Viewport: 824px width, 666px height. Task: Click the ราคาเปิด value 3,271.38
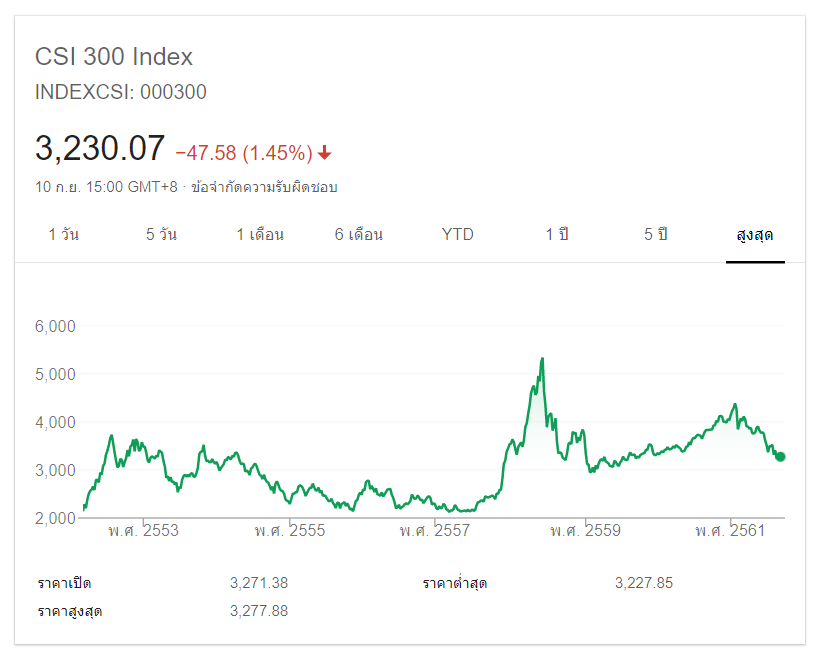(x=259, y=583)
